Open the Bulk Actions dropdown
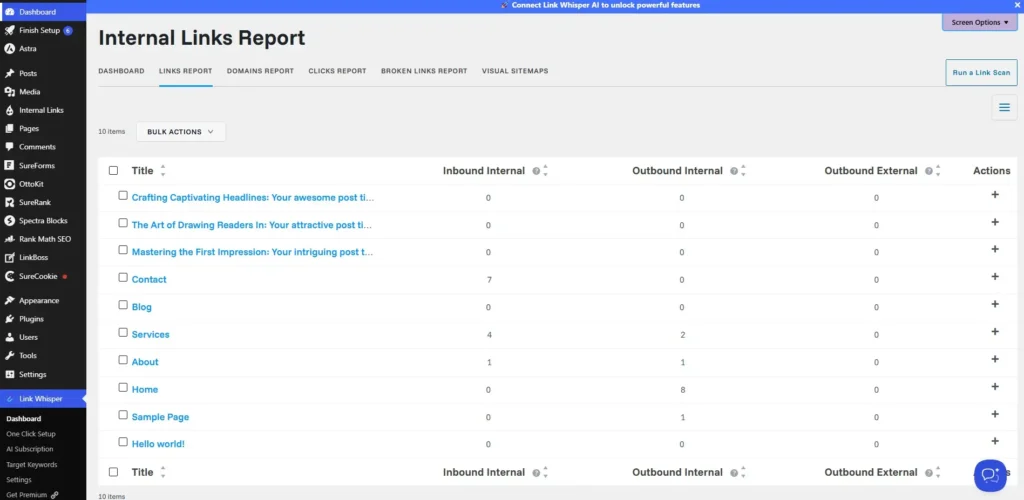 (x=181, y=132)
